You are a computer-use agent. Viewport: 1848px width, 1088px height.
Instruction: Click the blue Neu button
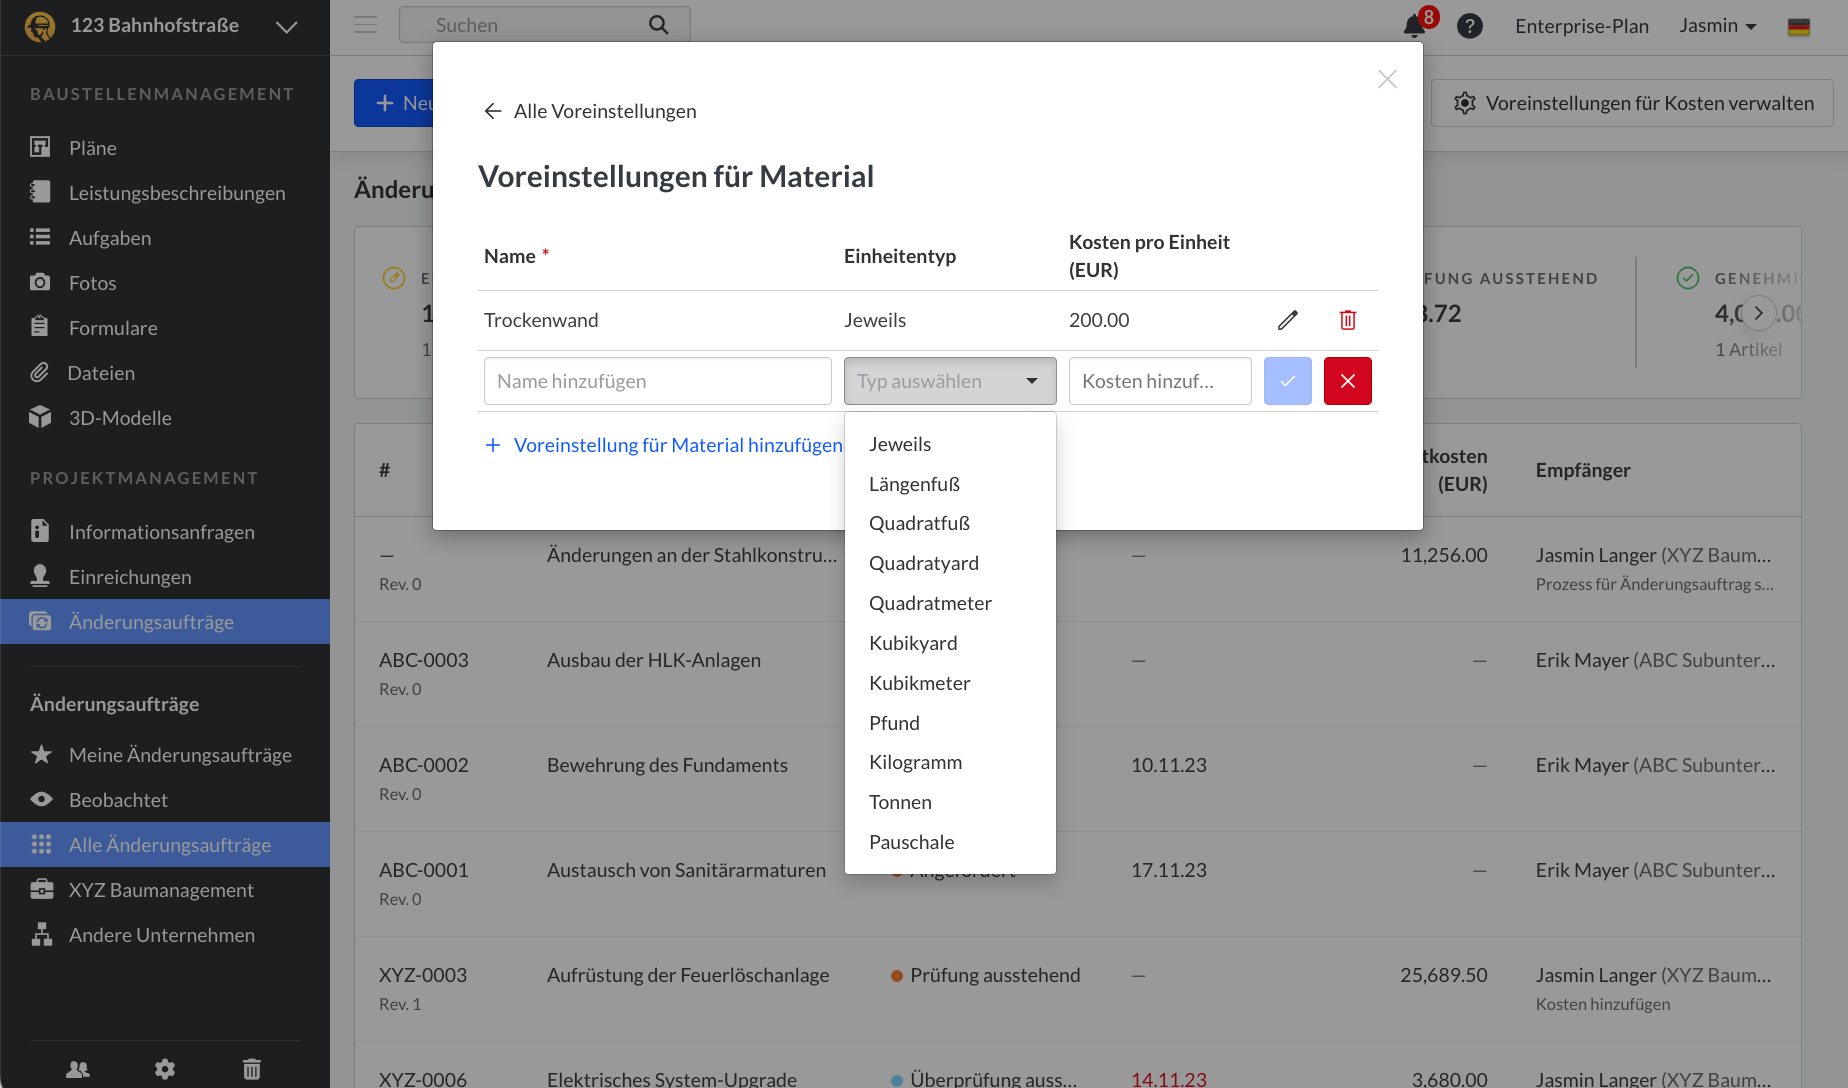click(393, 103)
